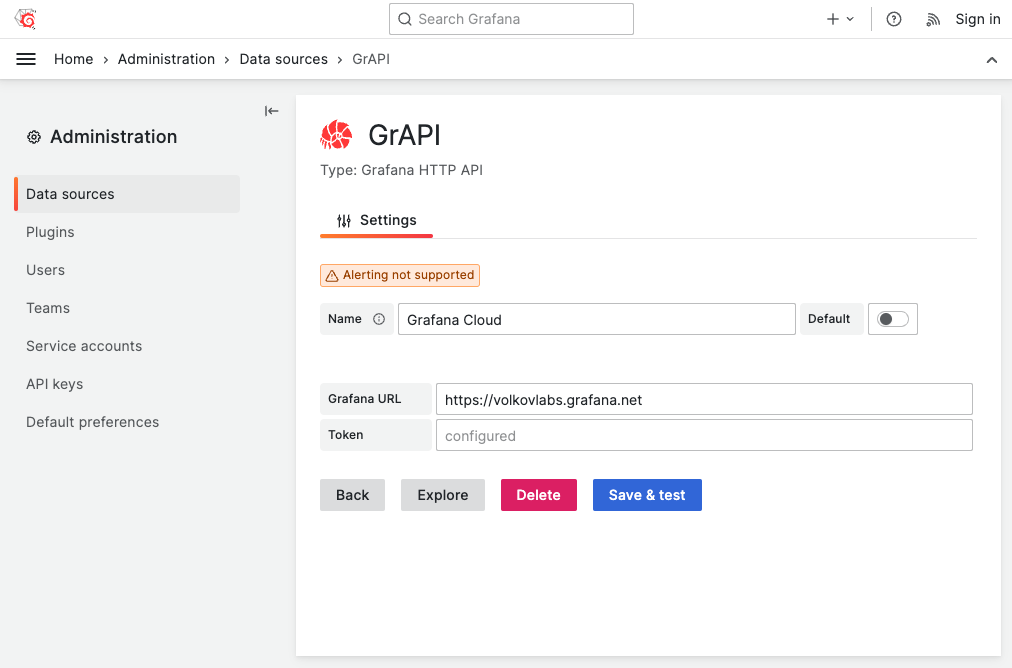The image size is (1012, 668).
Task: Open Plugins in the sidebar
Action: tap(50, 232)
